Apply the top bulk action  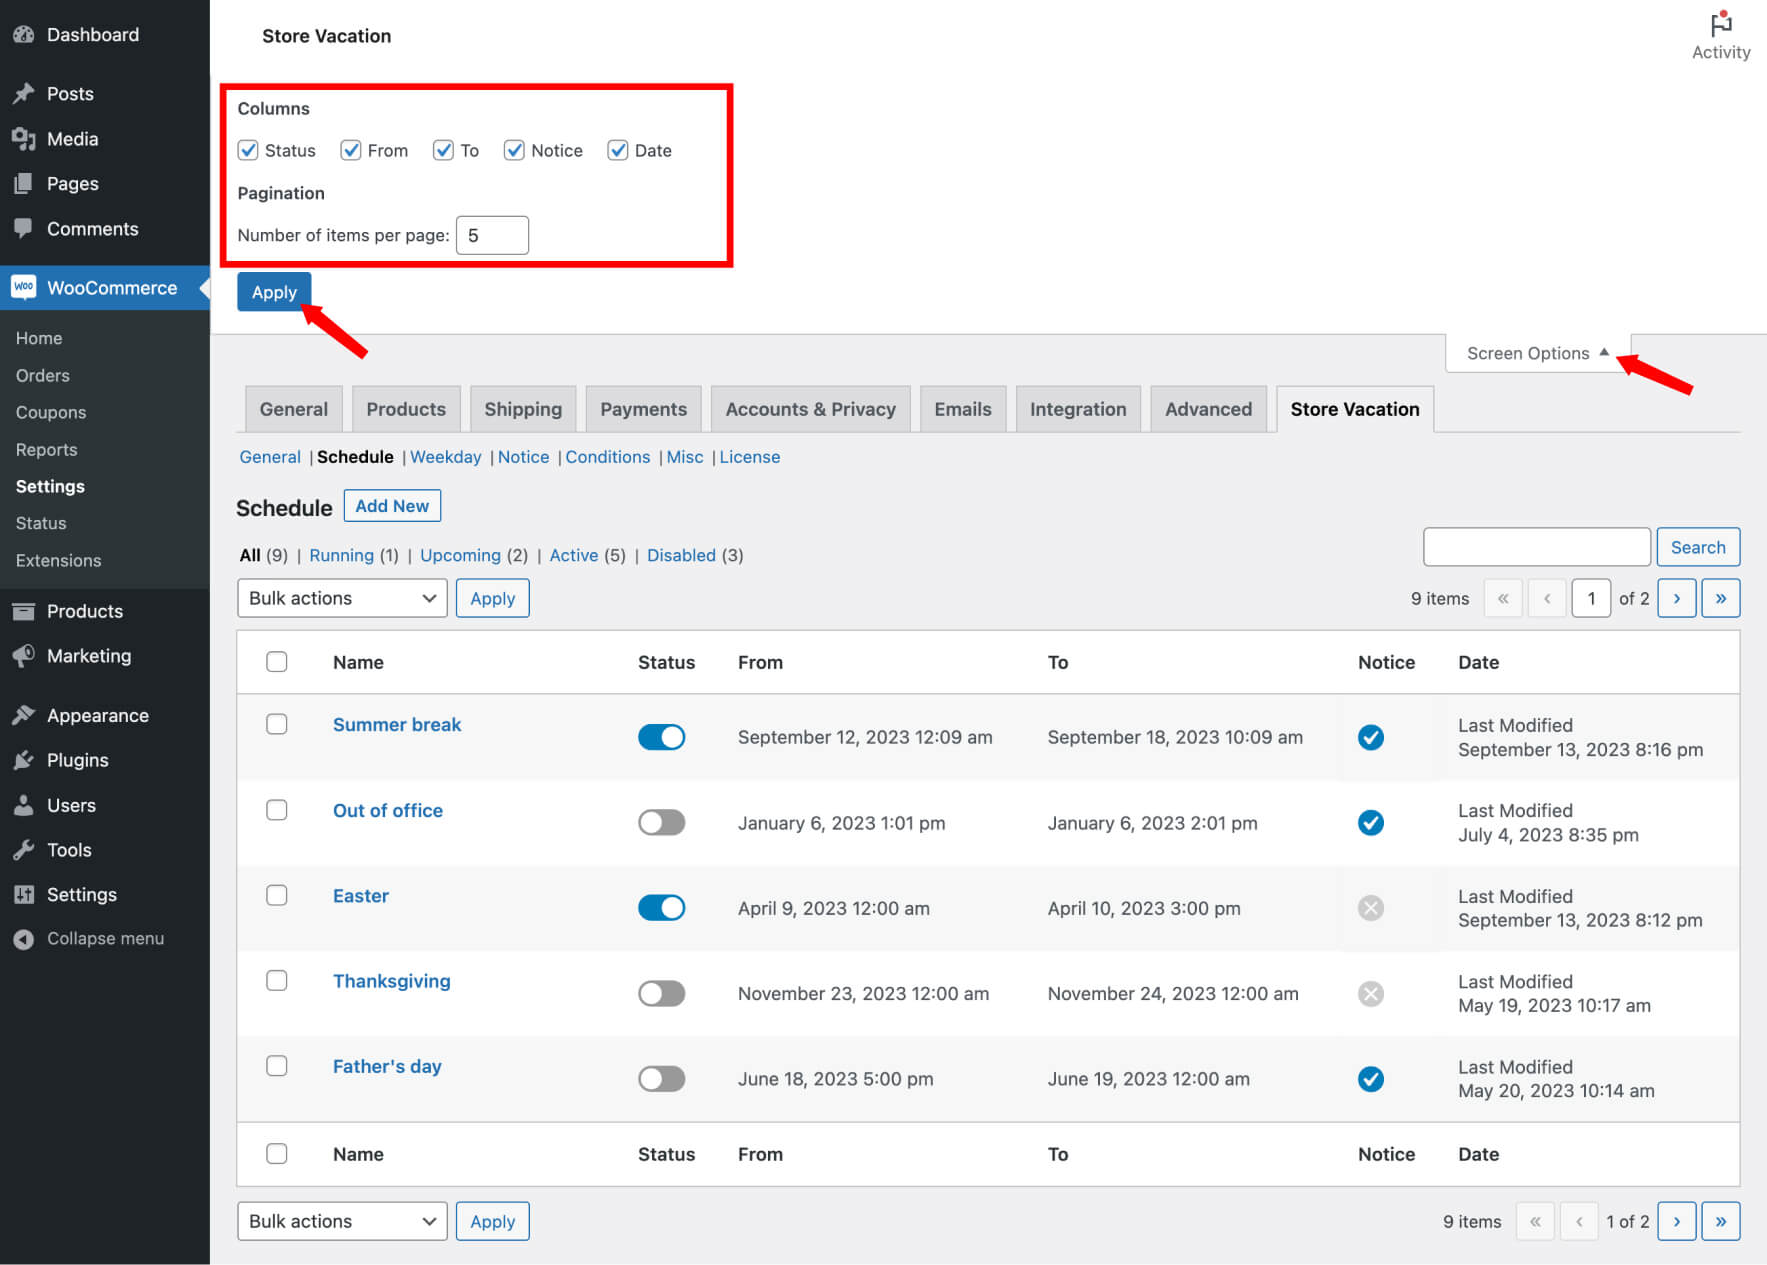492,598
